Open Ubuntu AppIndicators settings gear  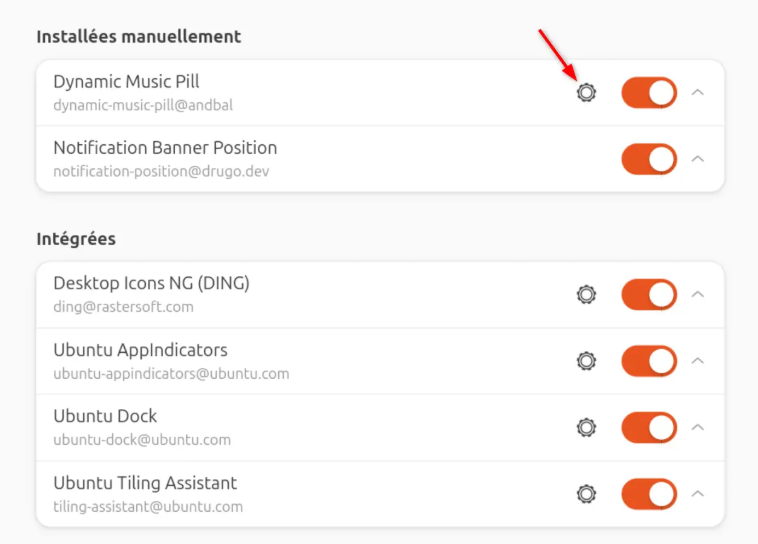(x=586, y=361)
